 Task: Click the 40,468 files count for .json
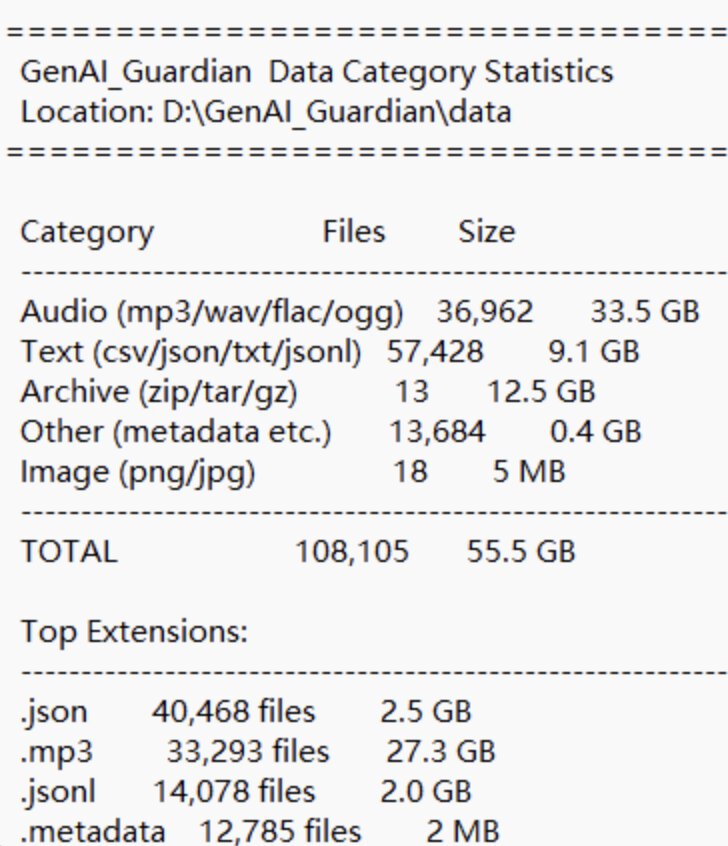click(233, 712)
